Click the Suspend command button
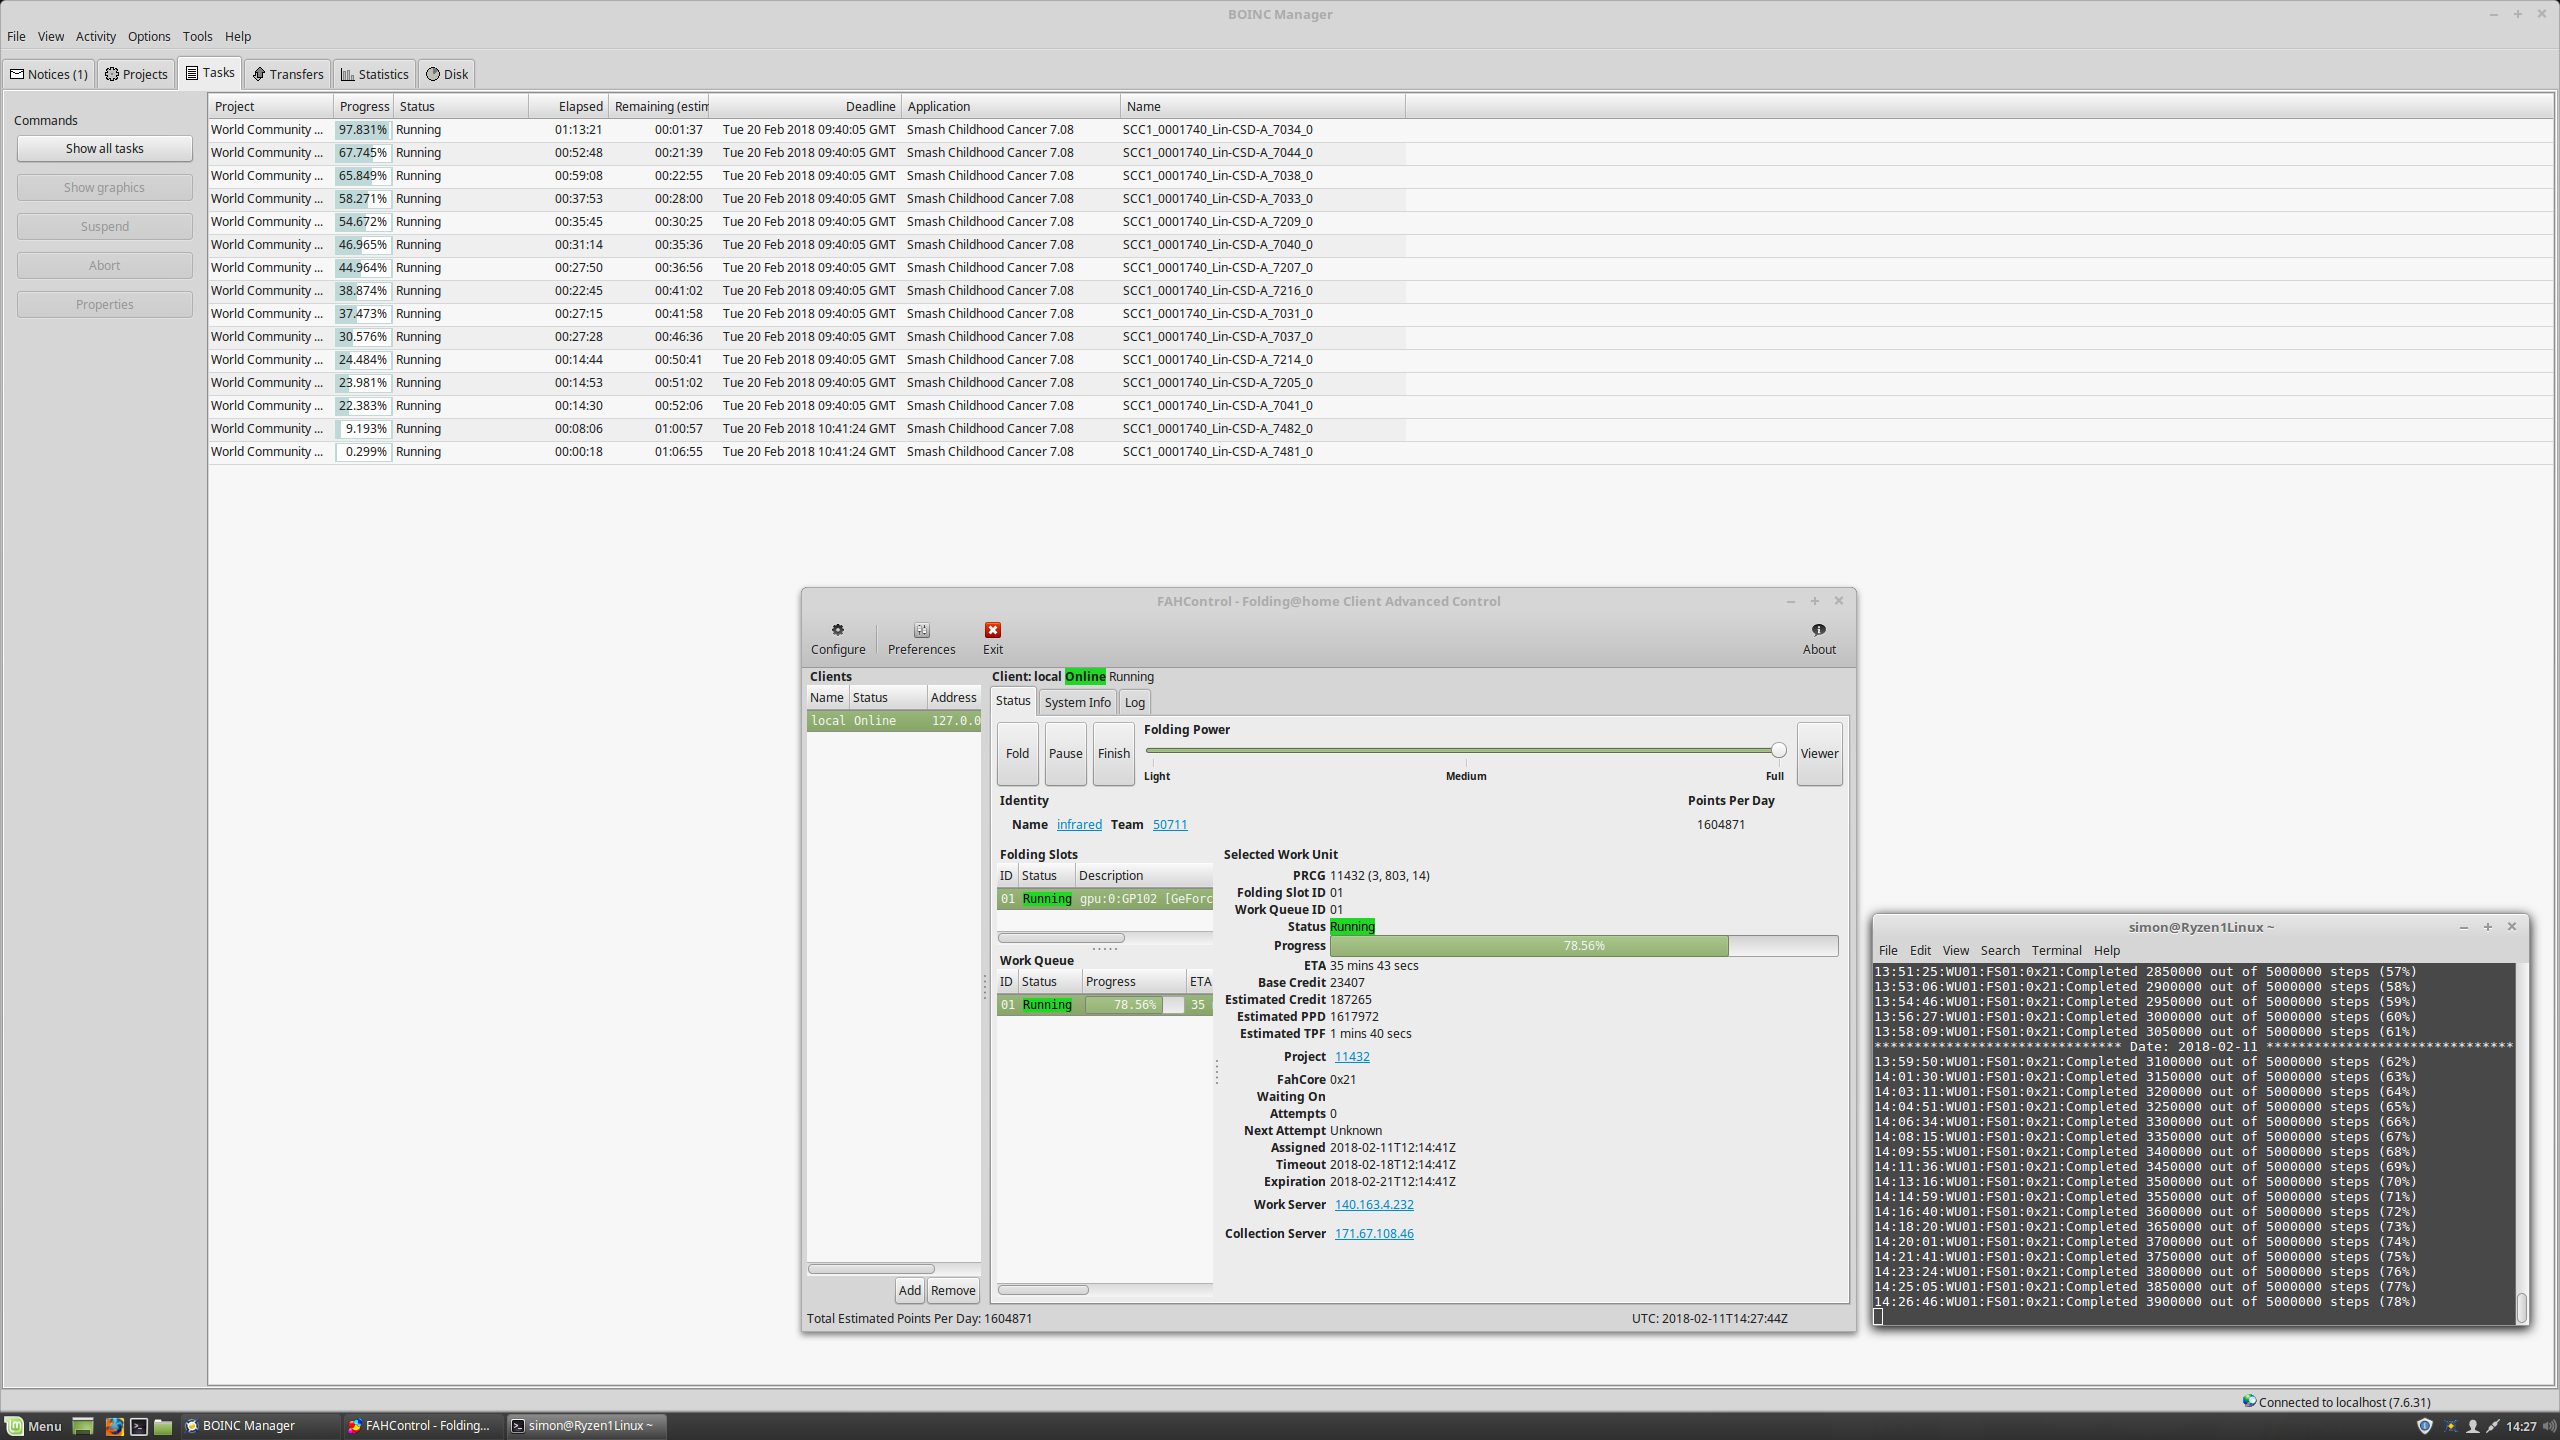The height and width of the screenshot is (1440, 2560). click(x=104, y=226)
